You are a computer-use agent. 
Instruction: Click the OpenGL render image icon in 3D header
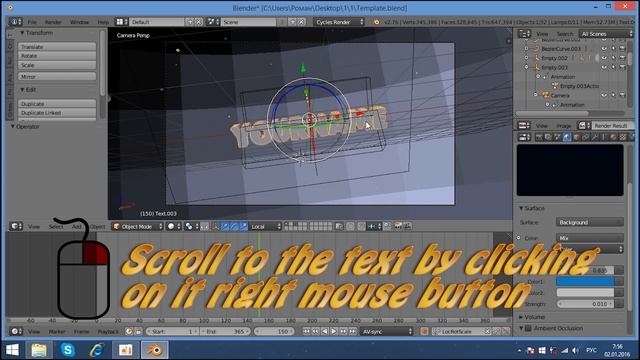click(x=398, y=226)
